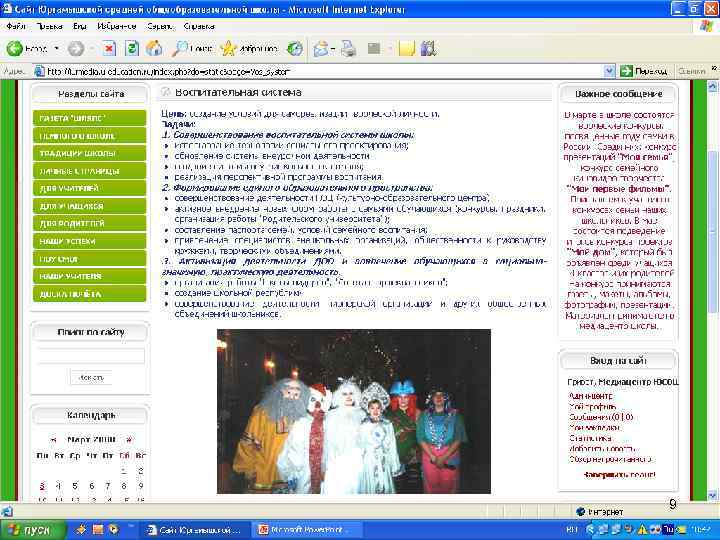Open the Личные страницы section
720x540 pixels.
tap(90, 171)
